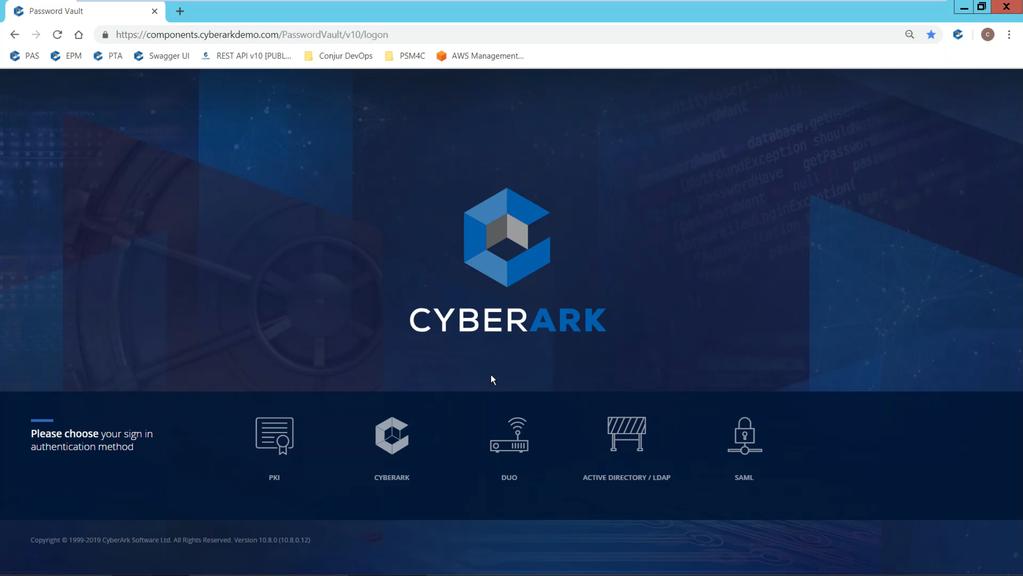Click the copyright version text
1023x576 pixels.
pyautogui.click(x=170, y=540)
